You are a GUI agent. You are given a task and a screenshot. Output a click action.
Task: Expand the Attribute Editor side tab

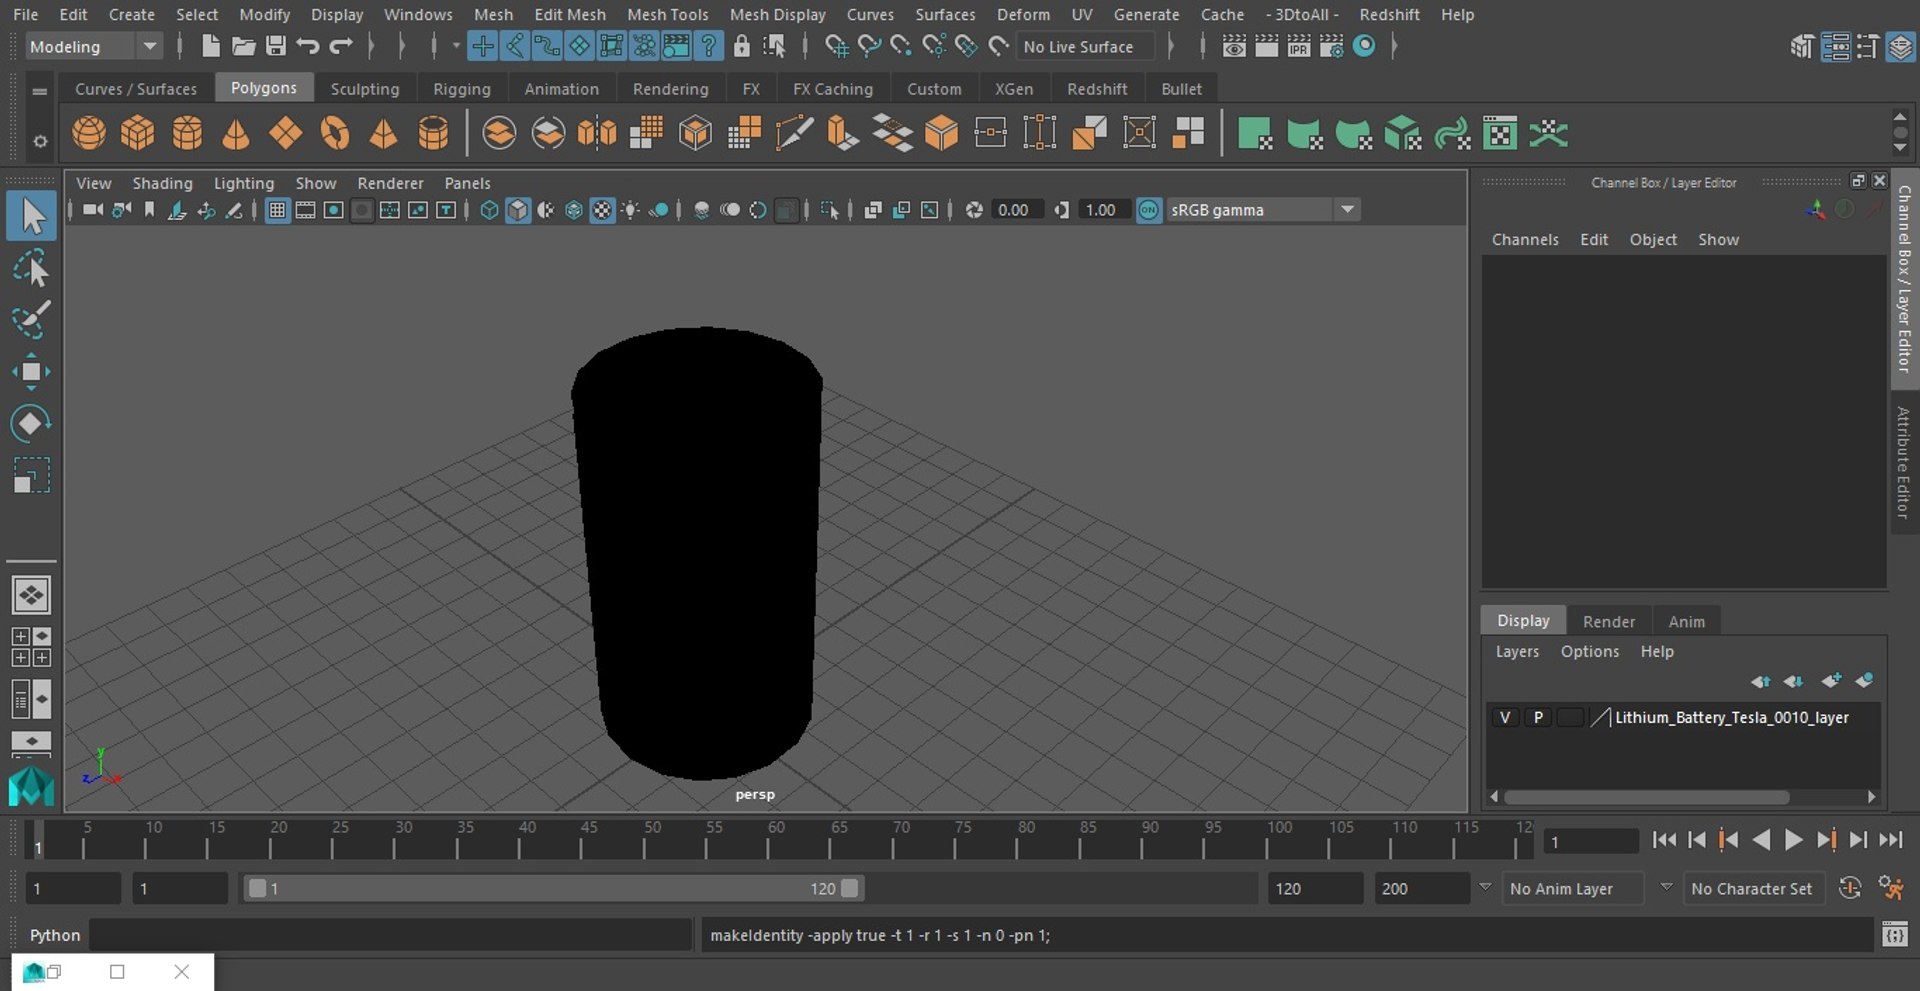point(1904,462)
